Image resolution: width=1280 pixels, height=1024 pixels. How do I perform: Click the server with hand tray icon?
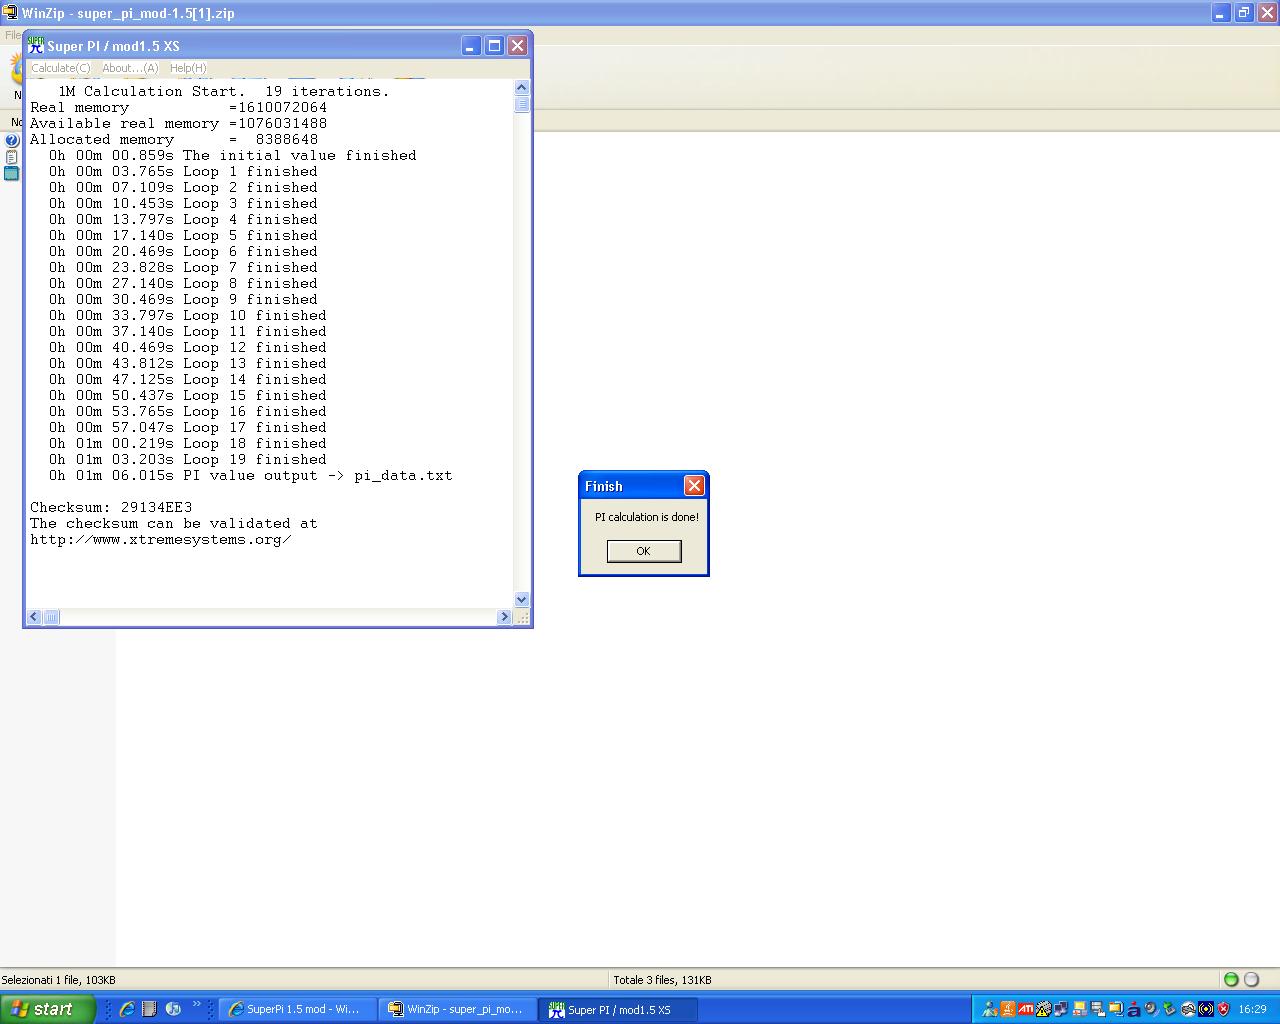(1098, 1009)
